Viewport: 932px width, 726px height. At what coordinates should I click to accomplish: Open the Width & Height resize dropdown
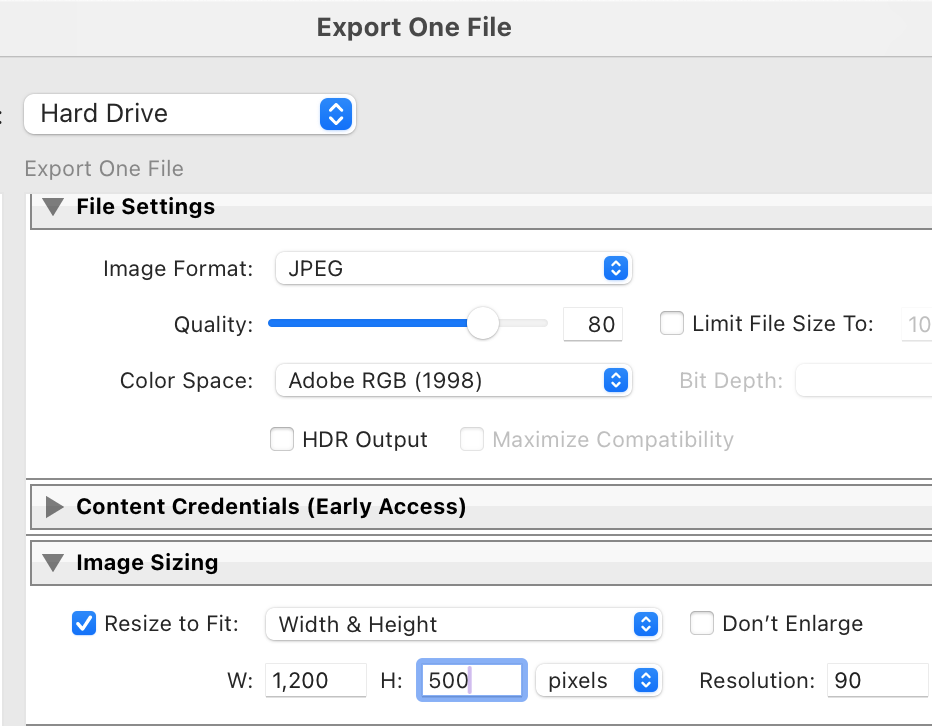463,625
